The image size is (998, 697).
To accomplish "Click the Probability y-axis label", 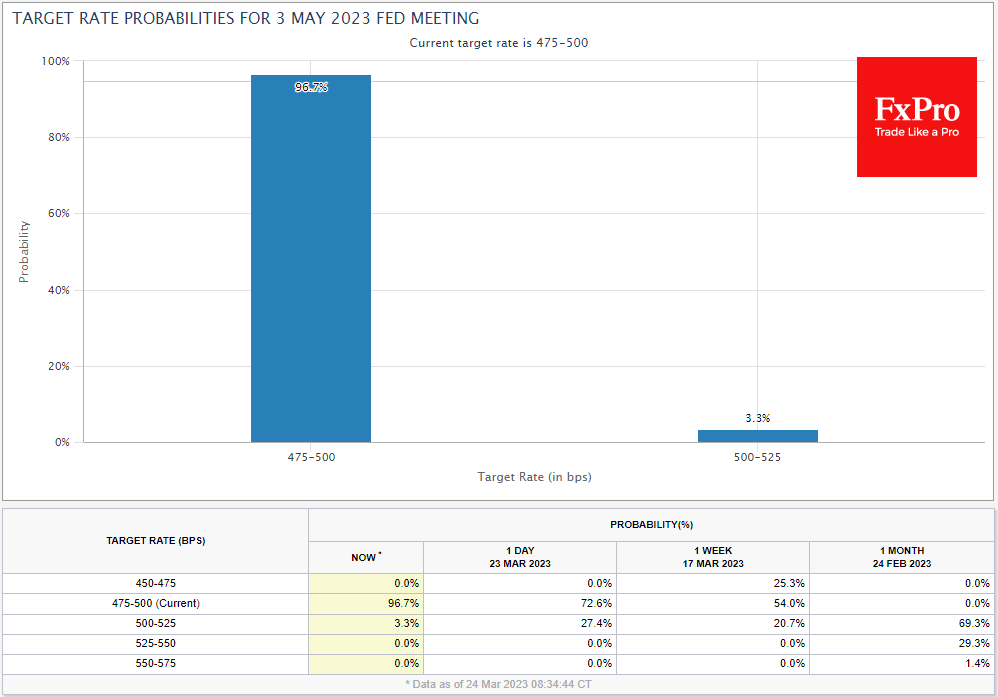I will pyautogui.click(x=24, y=251).
